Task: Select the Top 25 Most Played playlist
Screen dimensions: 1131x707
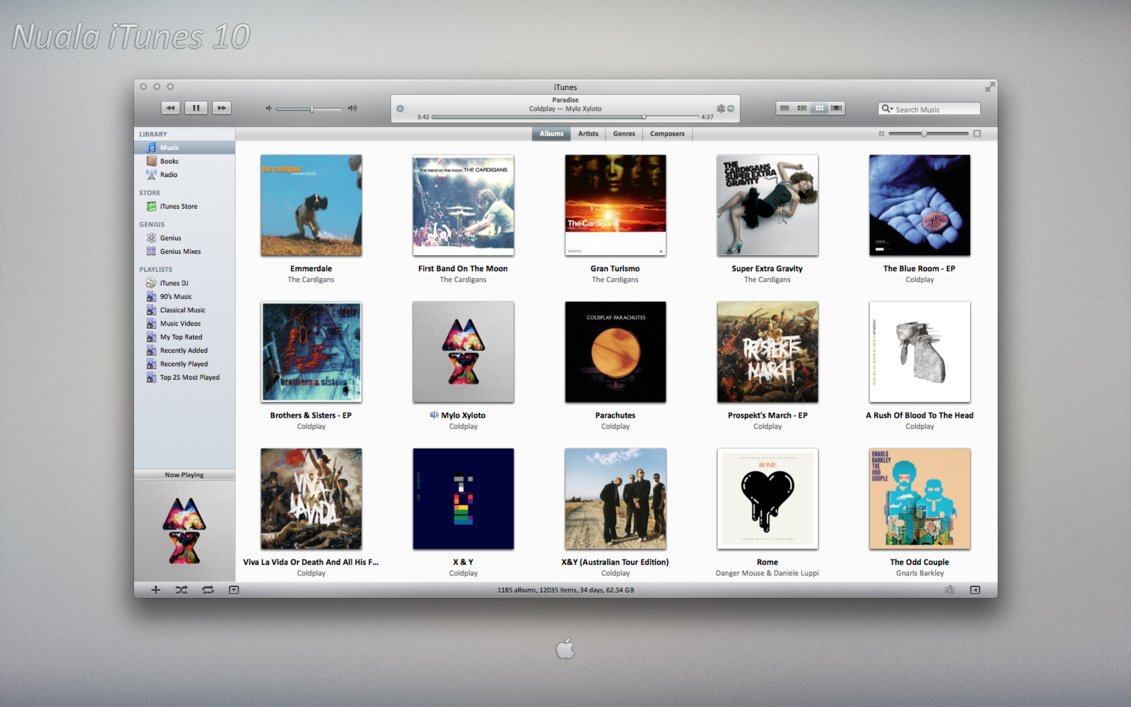Action: point(185,377)
